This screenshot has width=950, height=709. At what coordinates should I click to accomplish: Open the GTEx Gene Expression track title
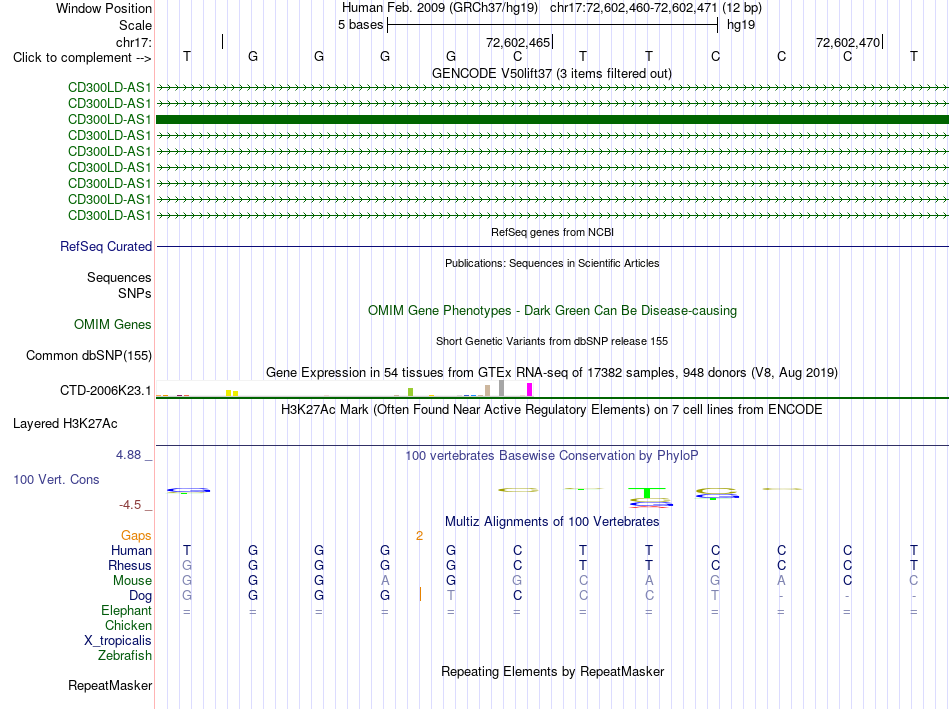[552, 373]
